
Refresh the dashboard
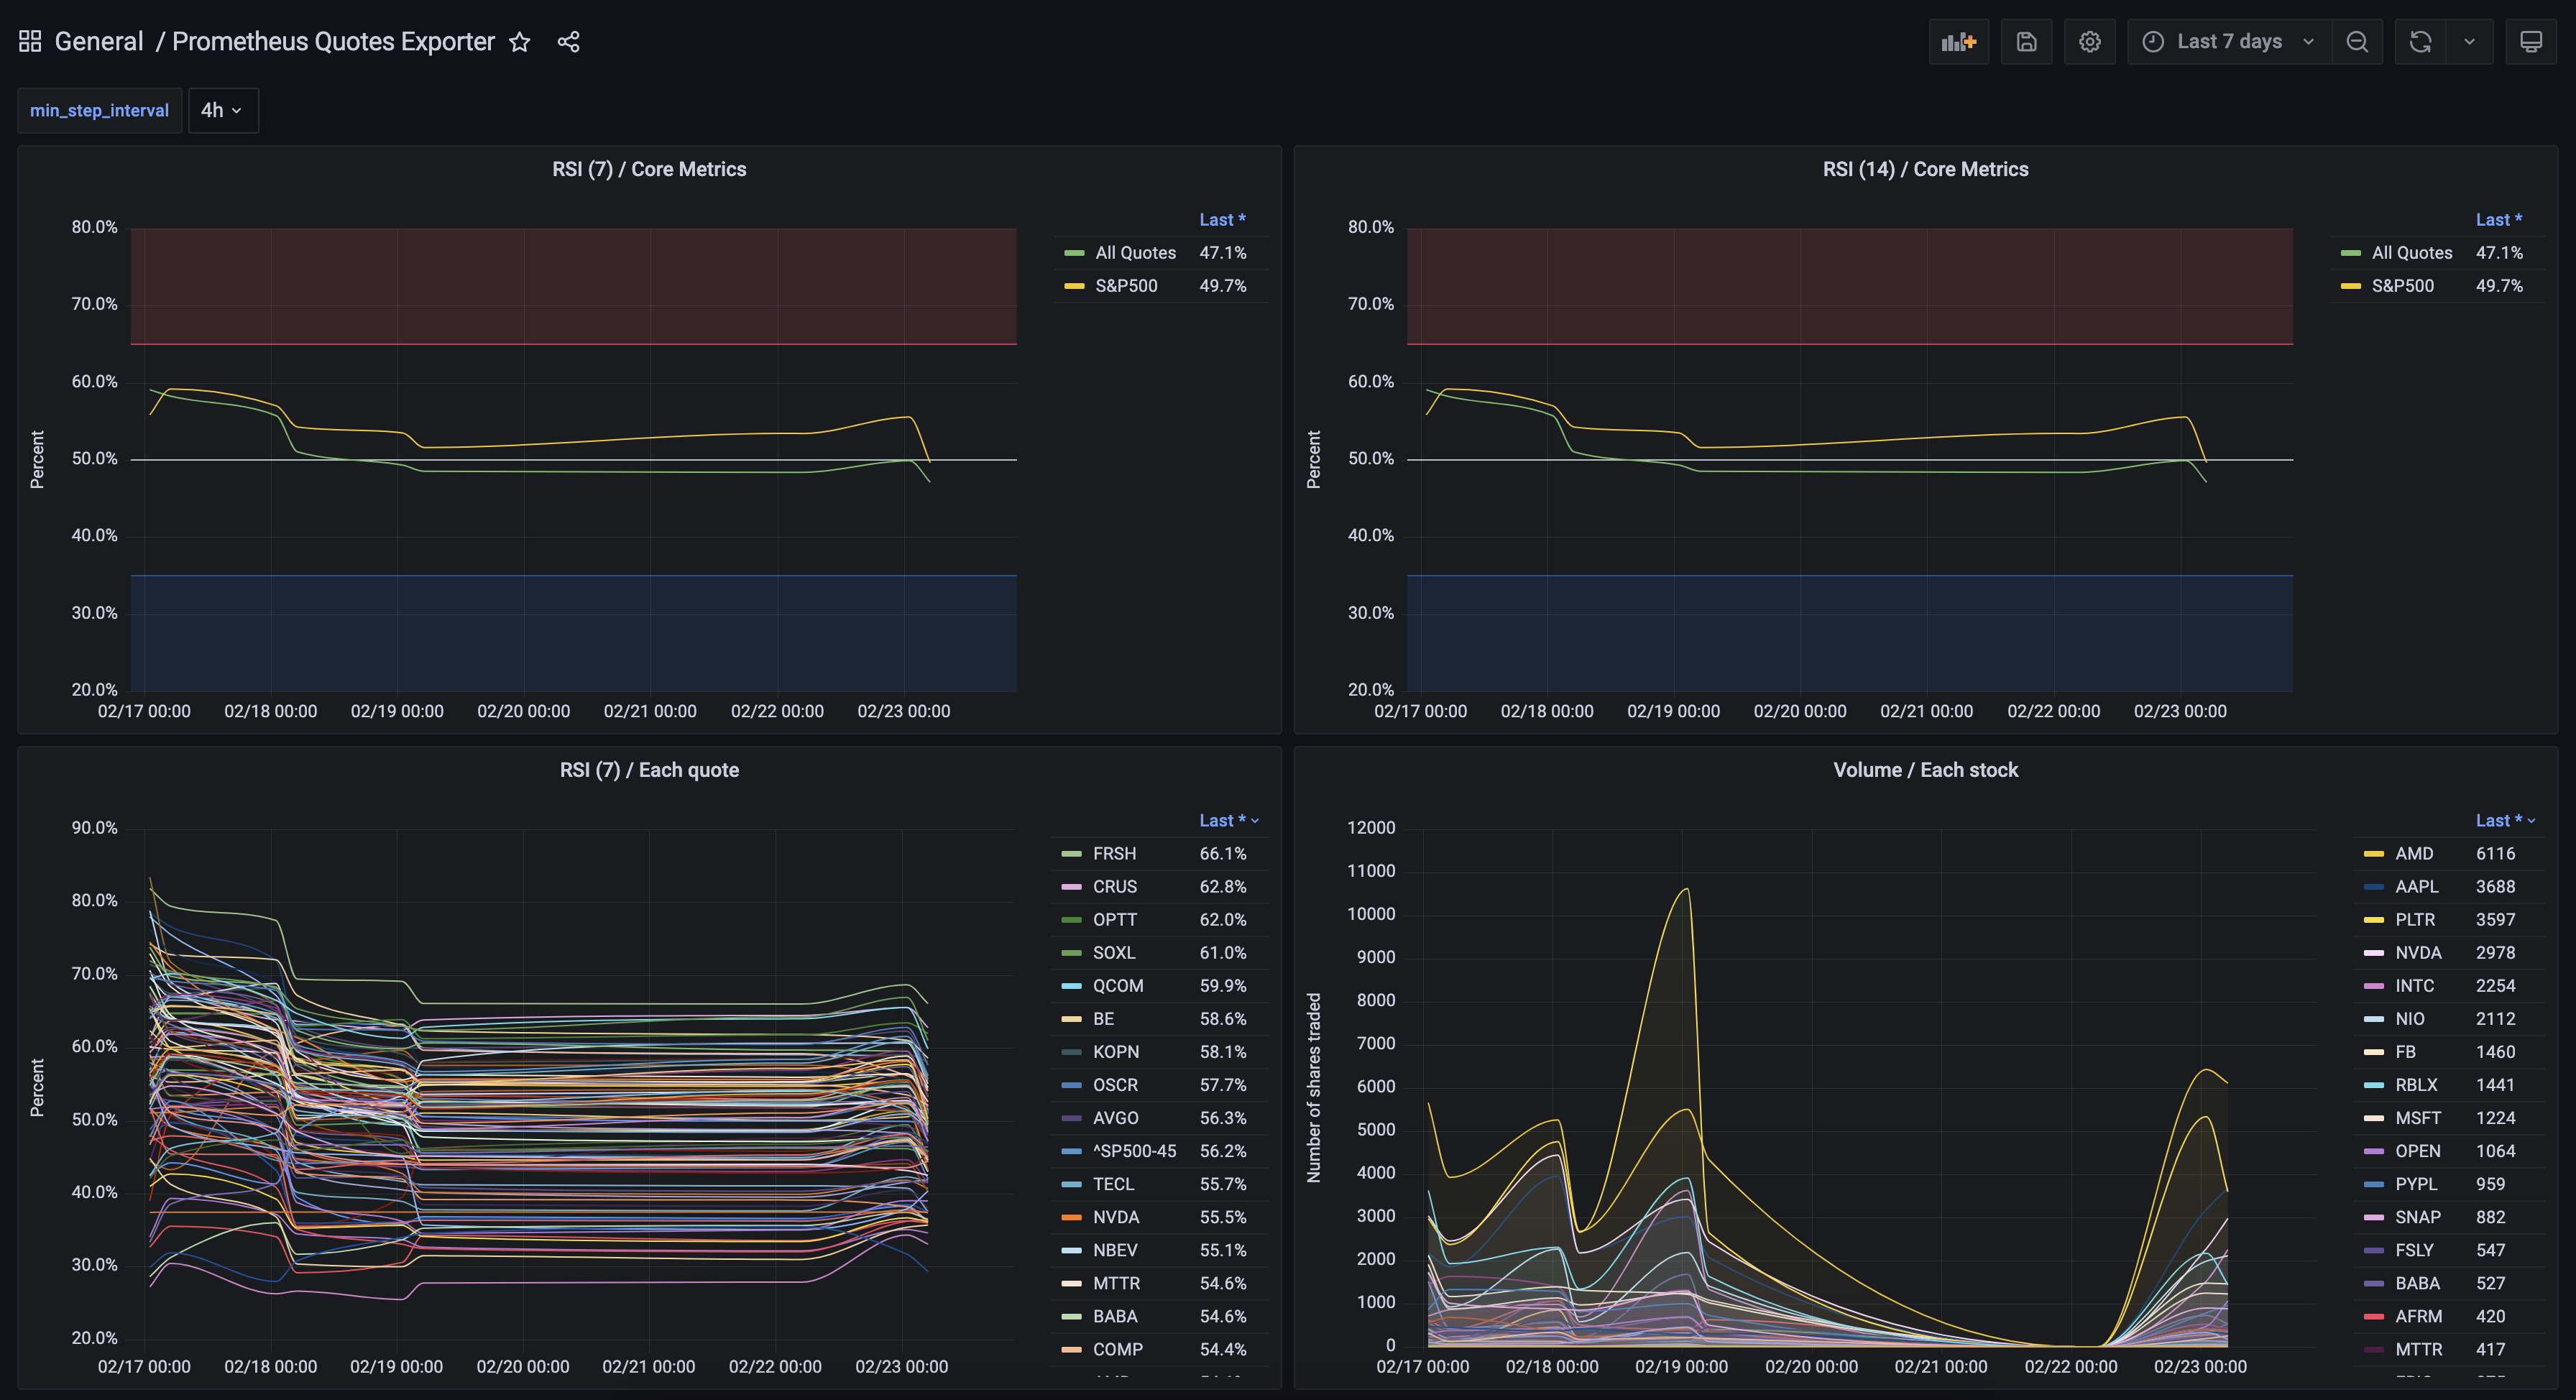click(2420, 42)
